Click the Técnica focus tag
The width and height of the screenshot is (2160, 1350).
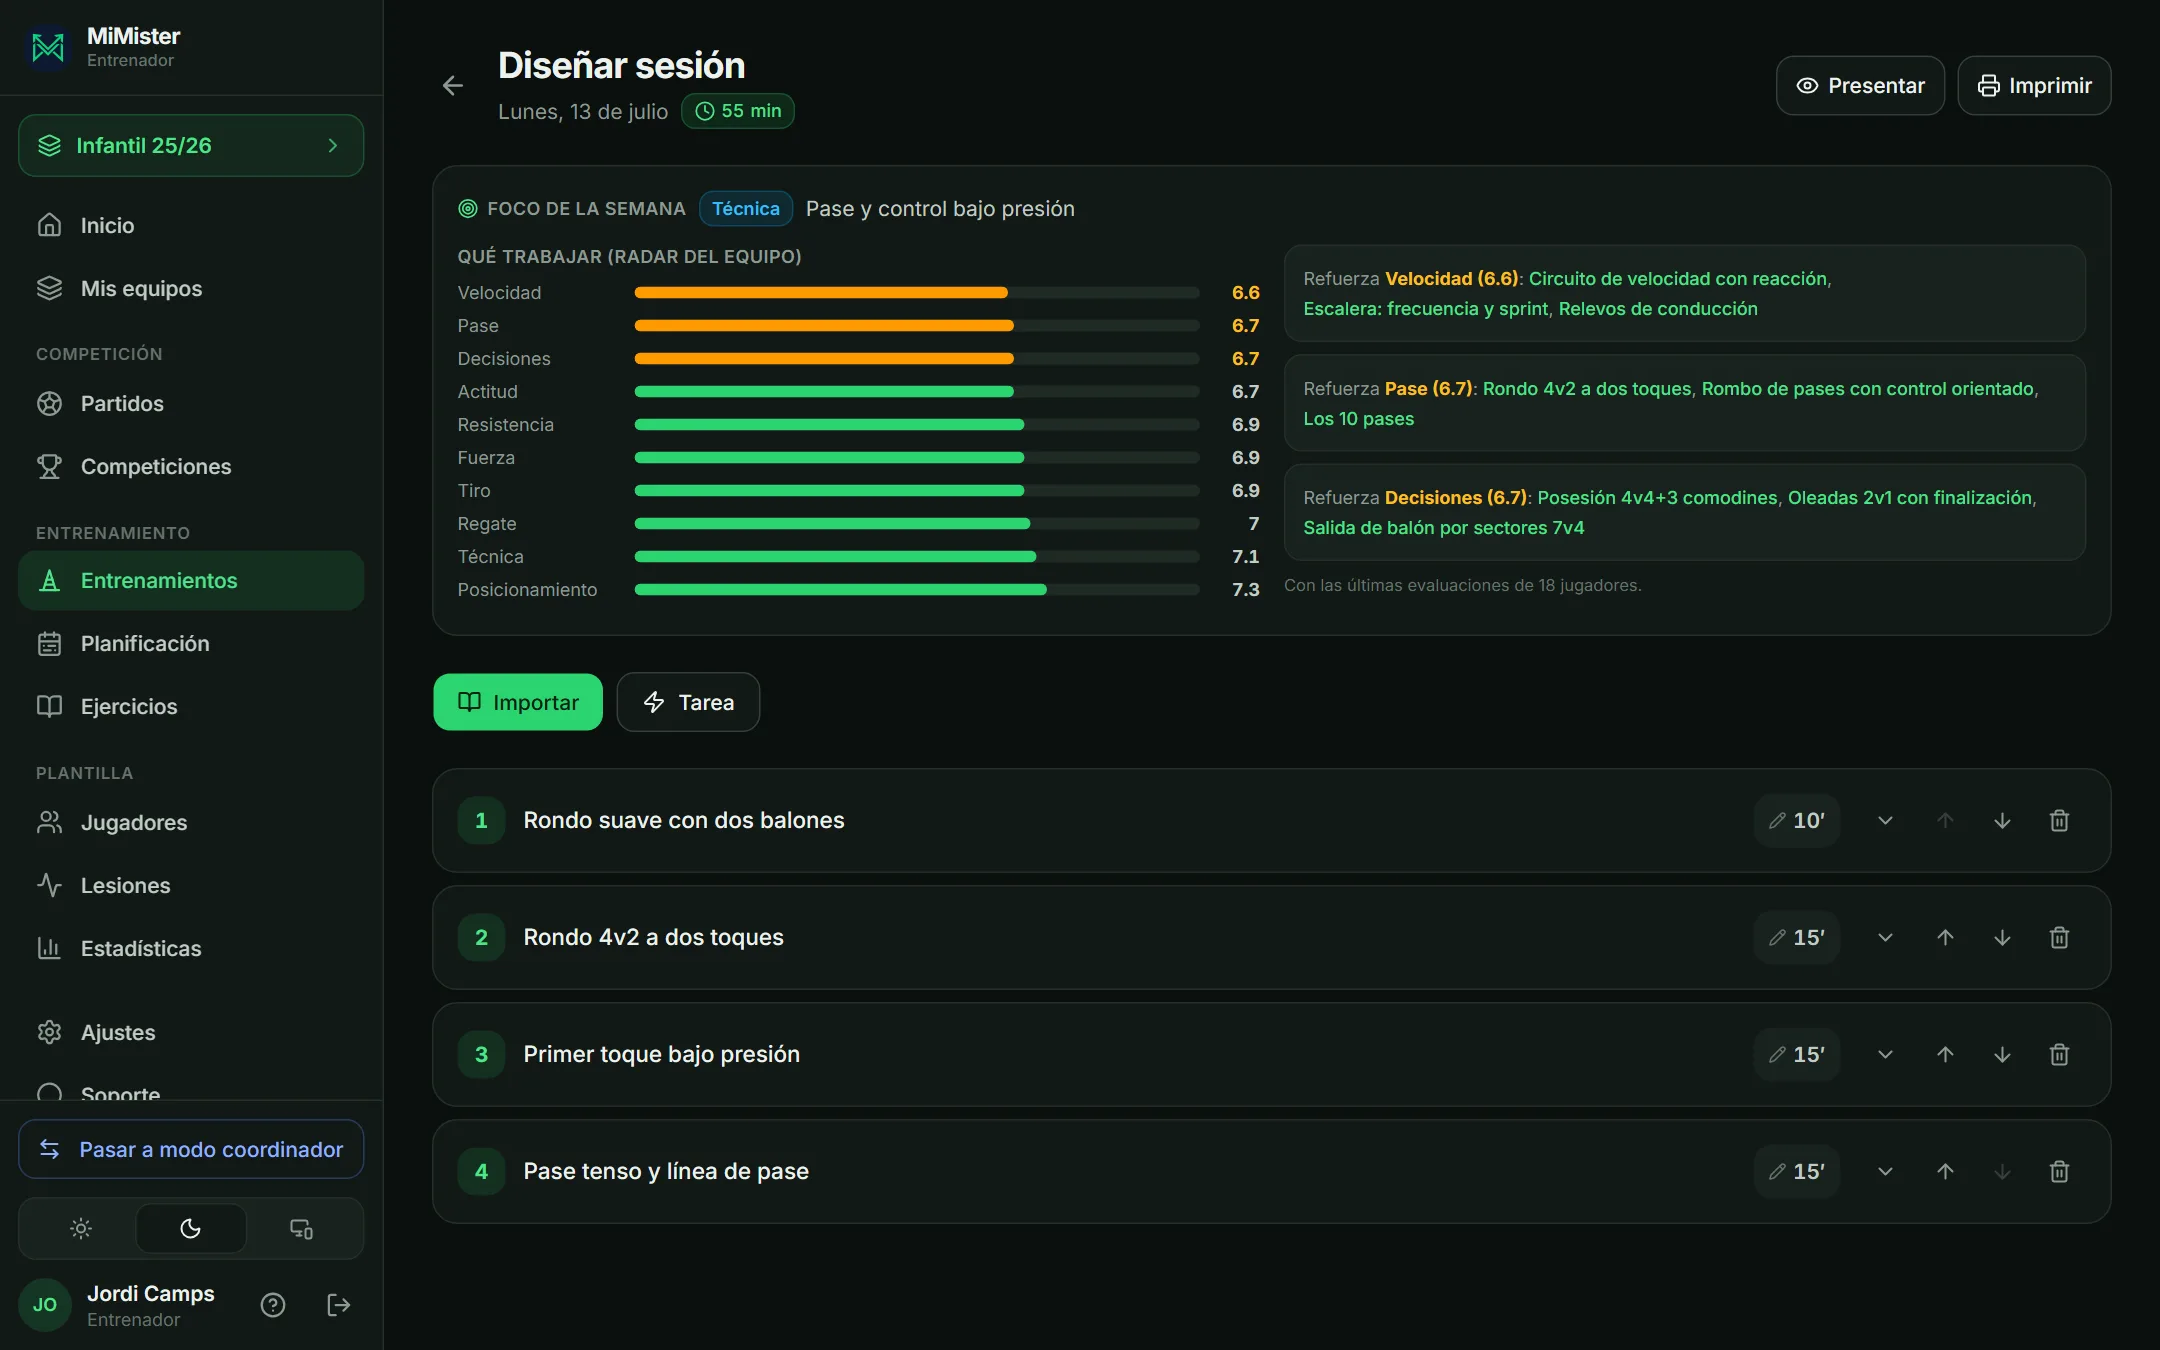coord(746,209)
